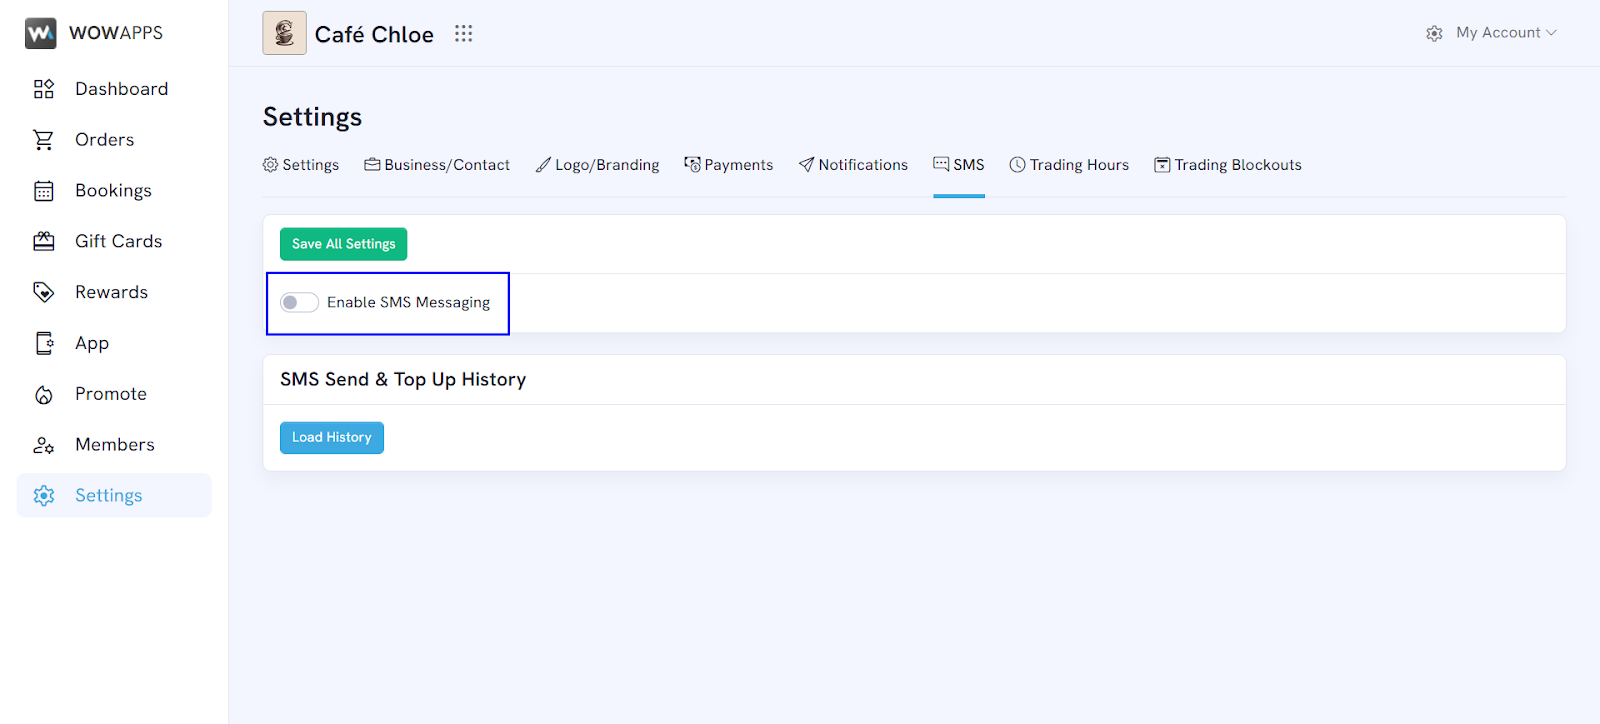The image size is (1600, 724).
Task: Click the Dashboard icon in sidebar
Action: tap(44, 89)
